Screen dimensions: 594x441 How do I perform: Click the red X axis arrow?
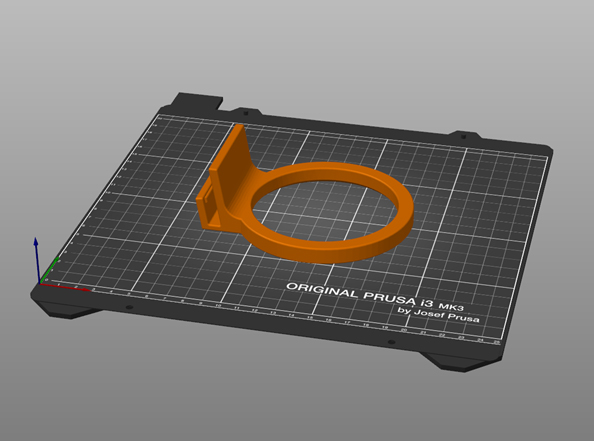(x=64, y=287)
